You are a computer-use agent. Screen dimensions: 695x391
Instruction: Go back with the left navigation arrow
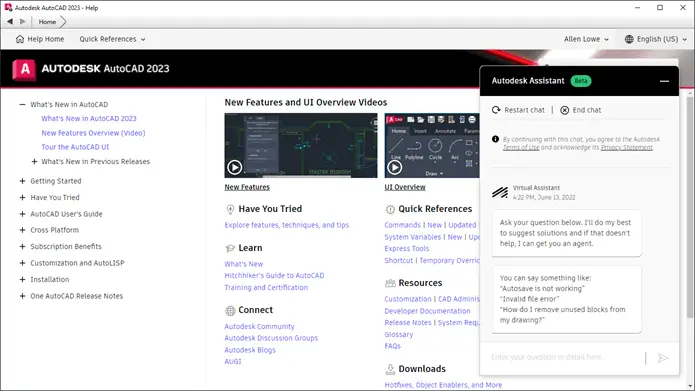10,21
